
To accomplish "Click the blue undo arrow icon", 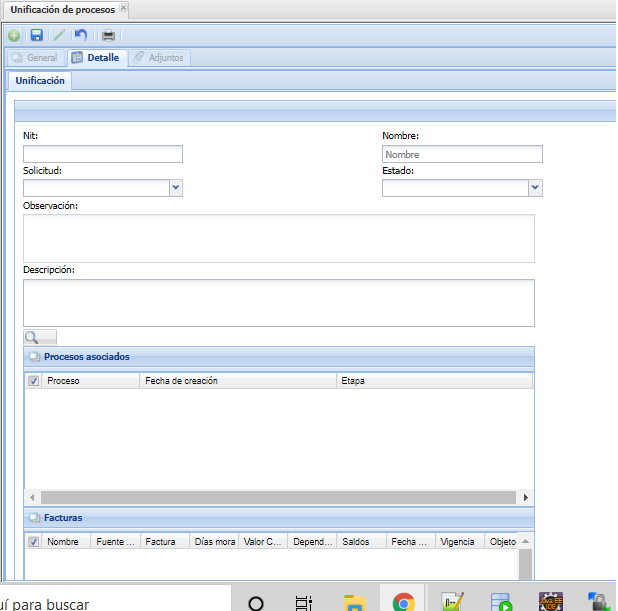I will click(81, 36).
